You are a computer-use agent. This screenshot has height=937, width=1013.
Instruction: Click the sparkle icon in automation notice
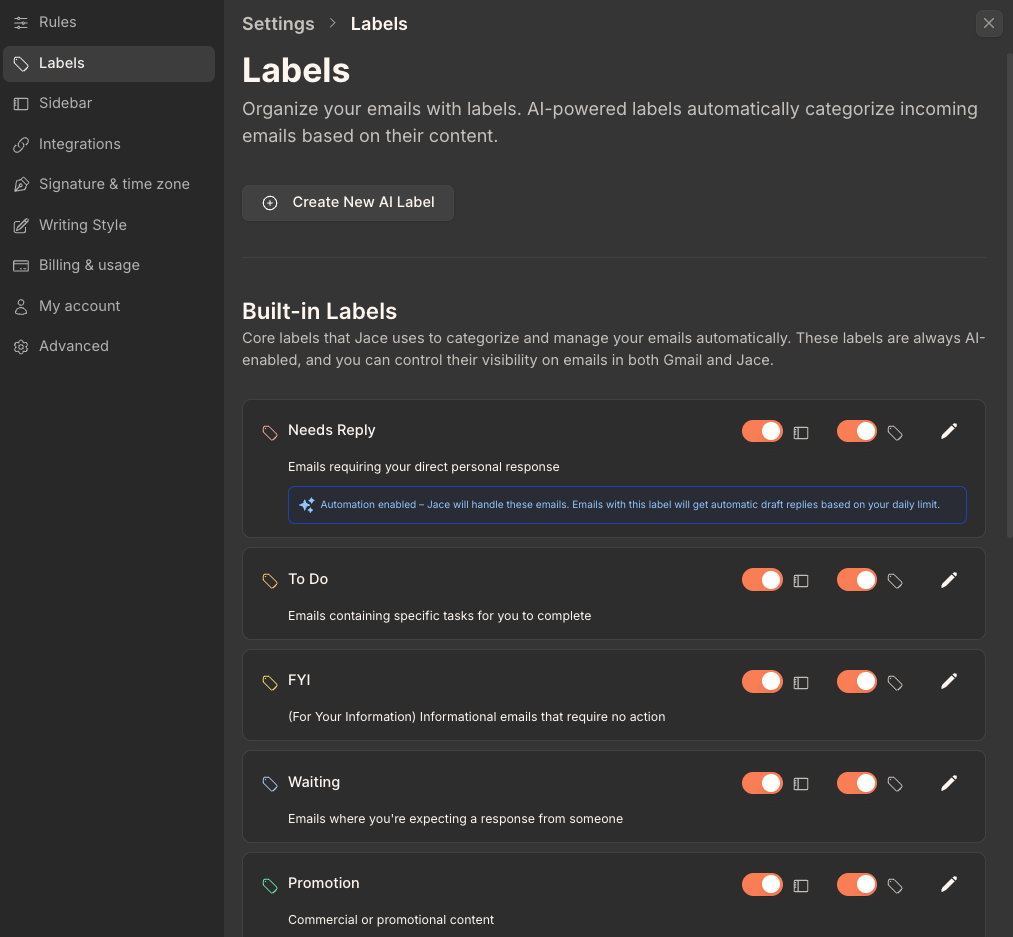pyautogui.click(x=307, y=505)
